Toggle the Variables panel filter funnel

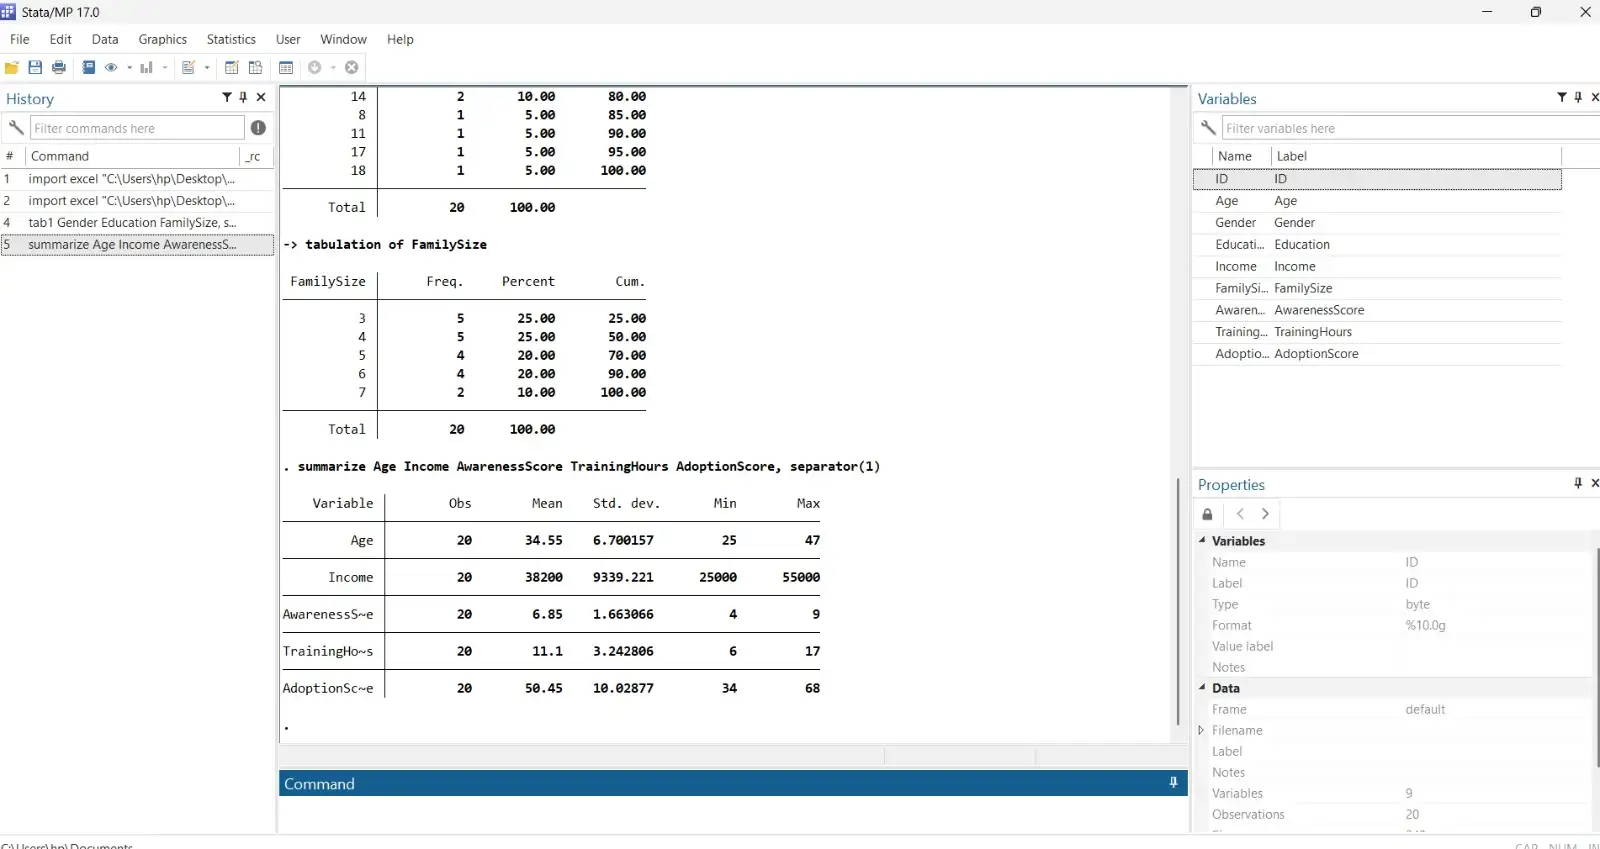tap(1561, 97)
